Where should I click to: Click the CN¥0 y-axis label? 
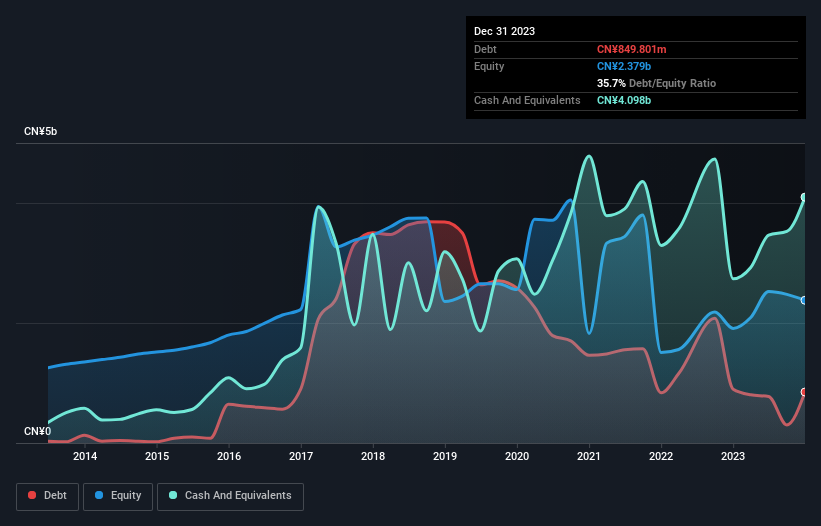[x=37, y=431]
